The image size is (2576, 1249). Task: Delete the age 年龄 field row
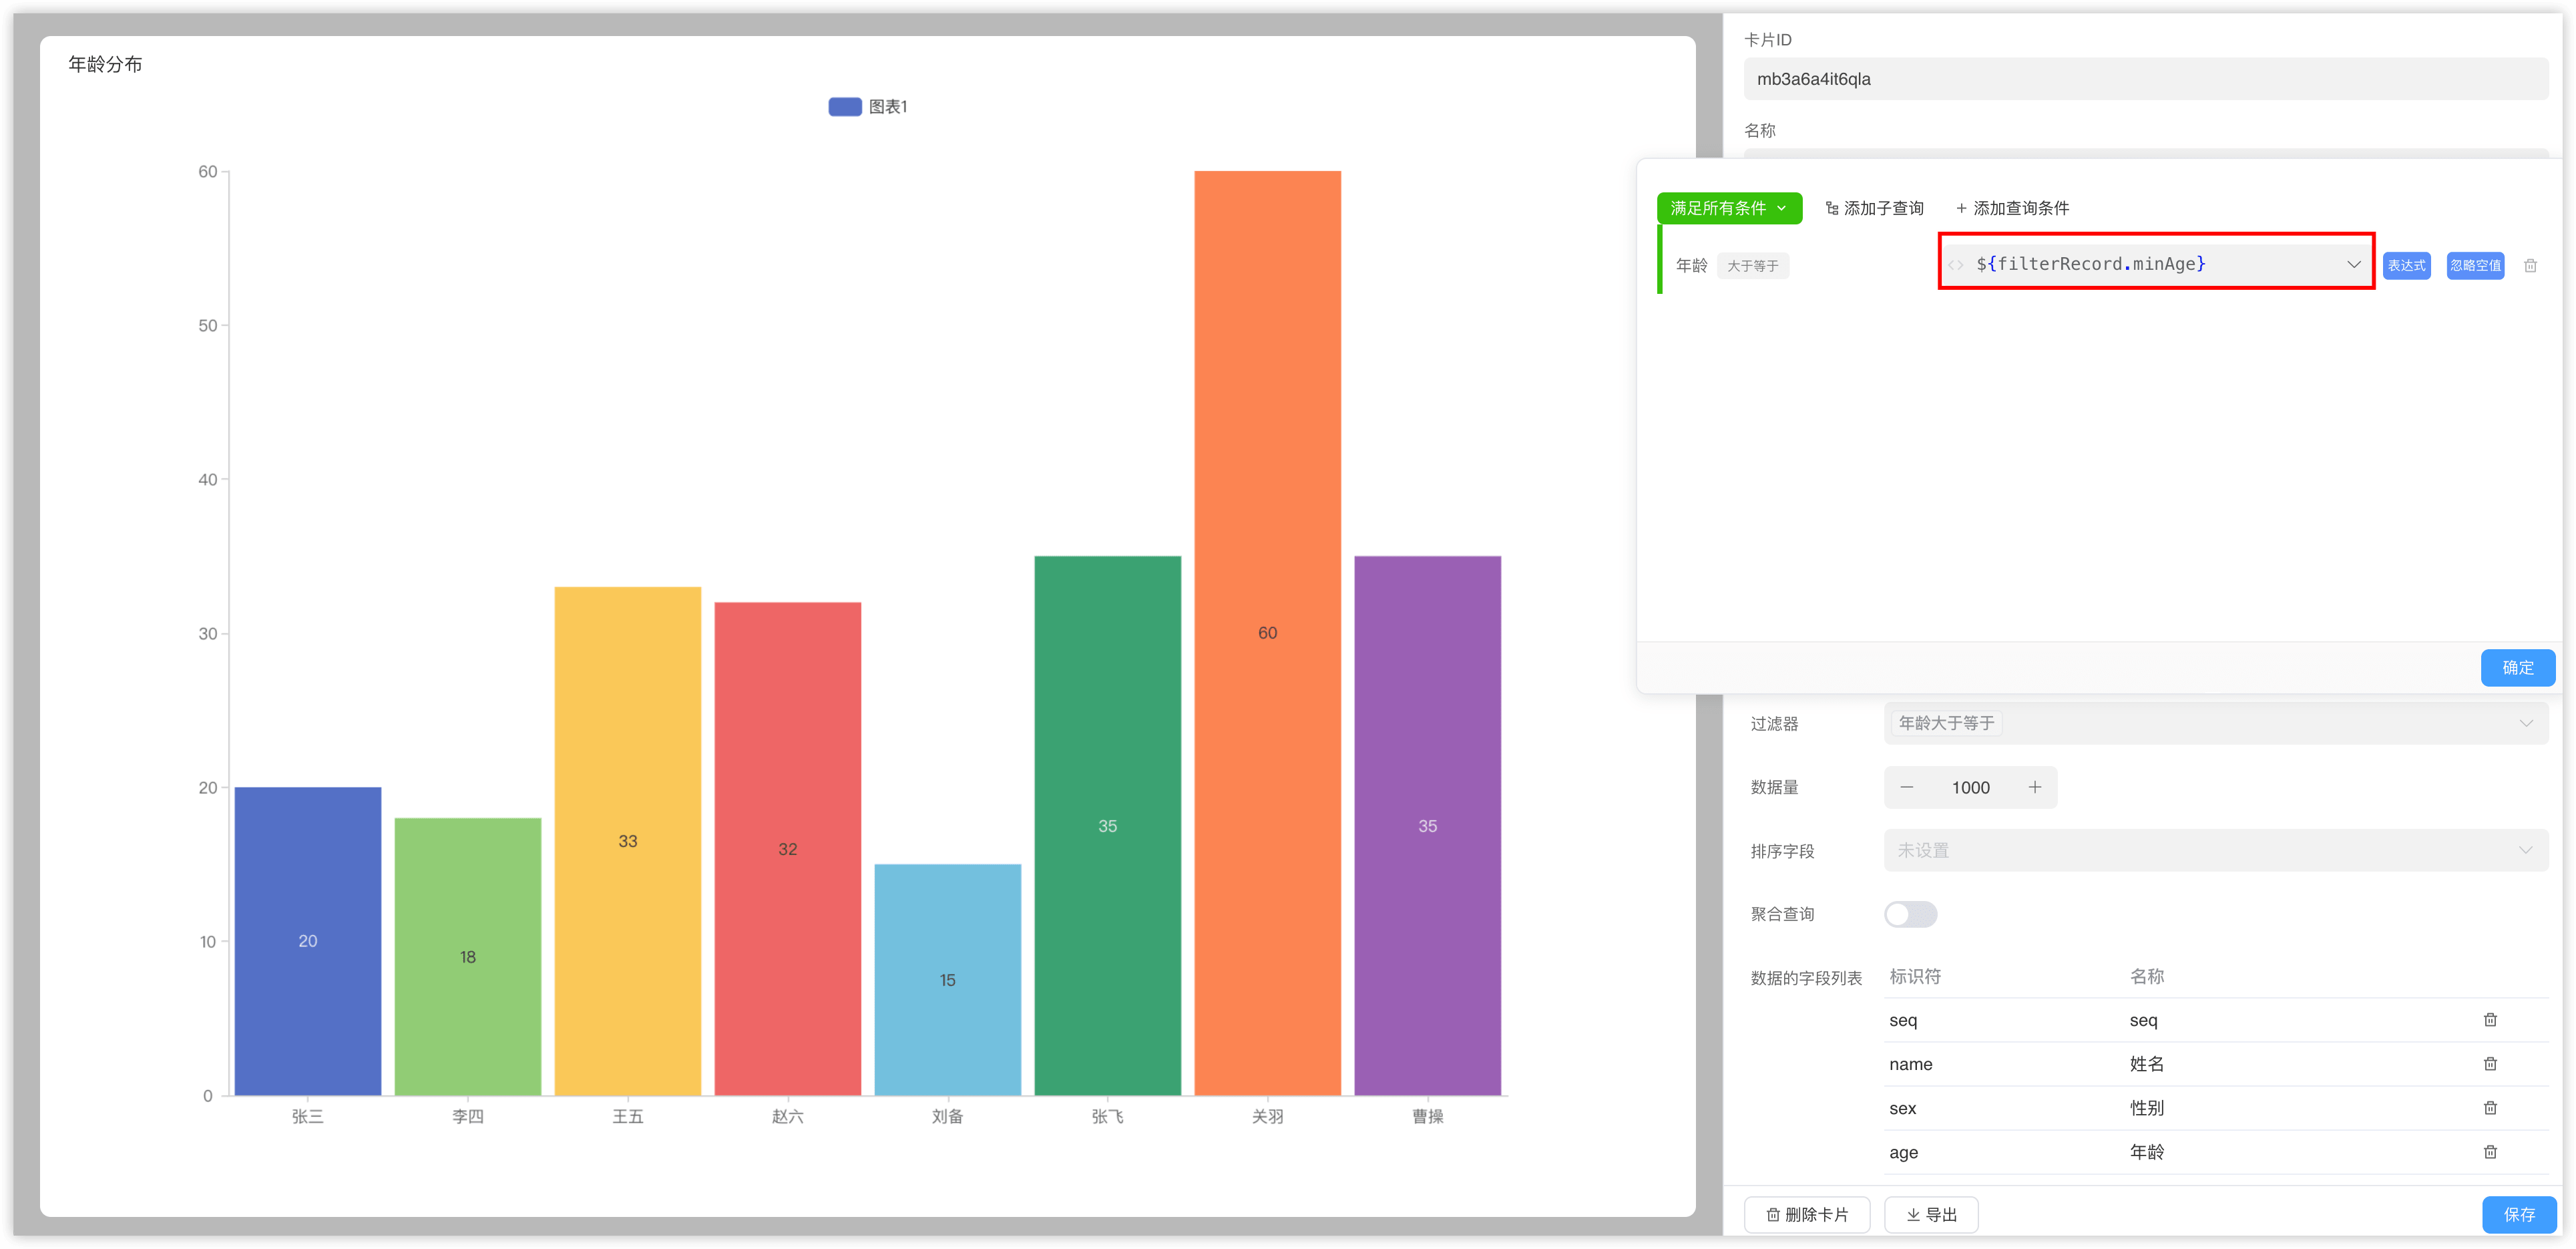(x=2490, y=1152)
